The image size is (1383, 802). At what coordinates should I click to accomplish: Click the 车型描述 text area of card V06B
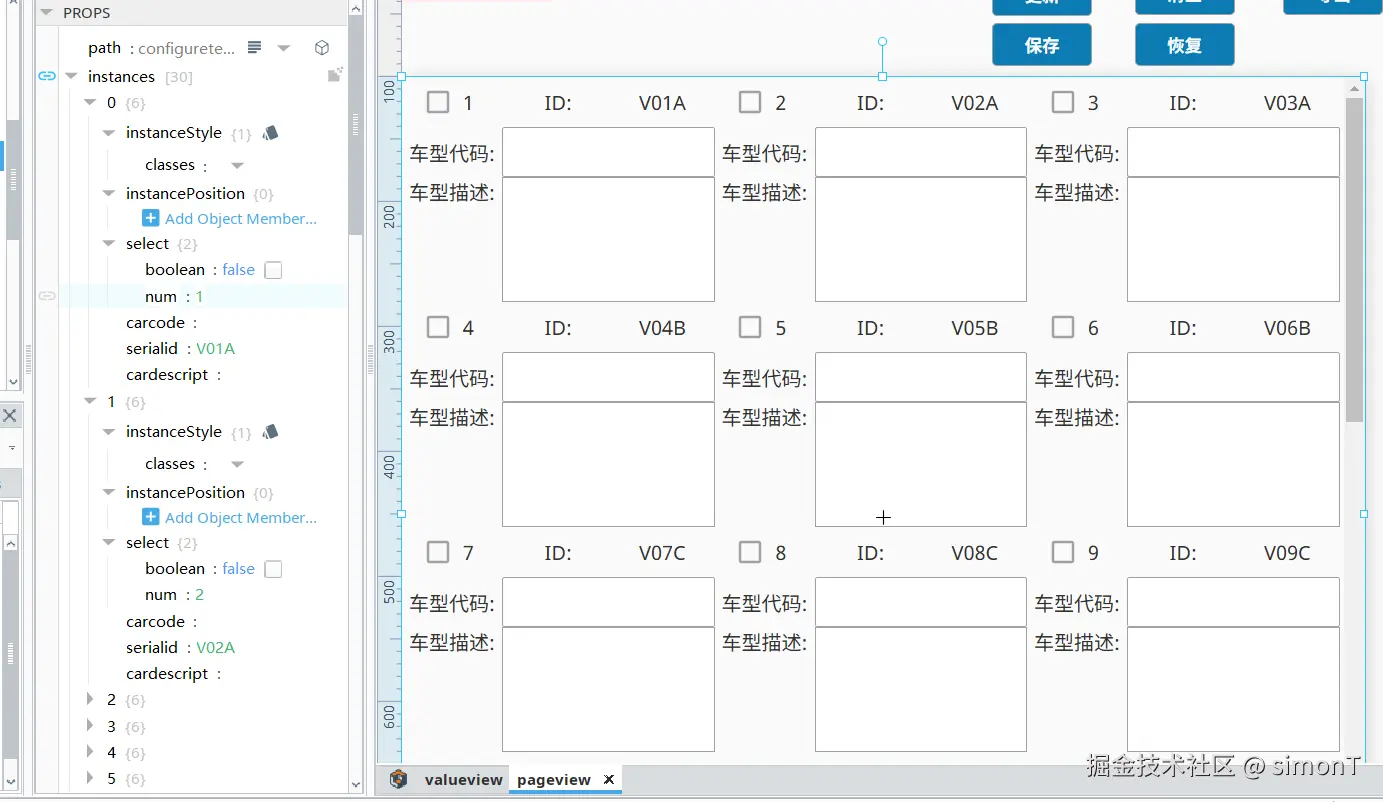coord(1233,464)
